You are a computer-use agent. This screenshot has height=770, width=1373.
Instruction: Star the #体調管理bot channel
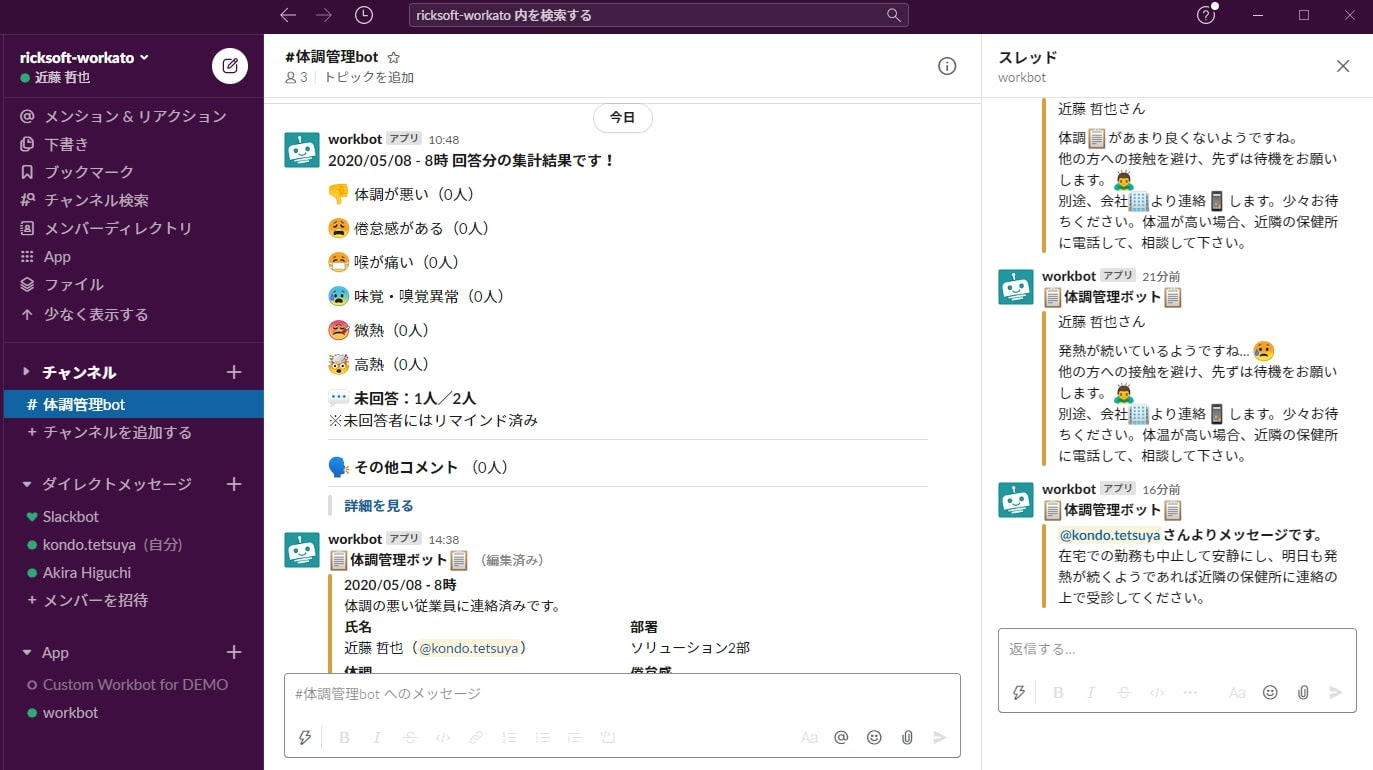pos(394,58)
